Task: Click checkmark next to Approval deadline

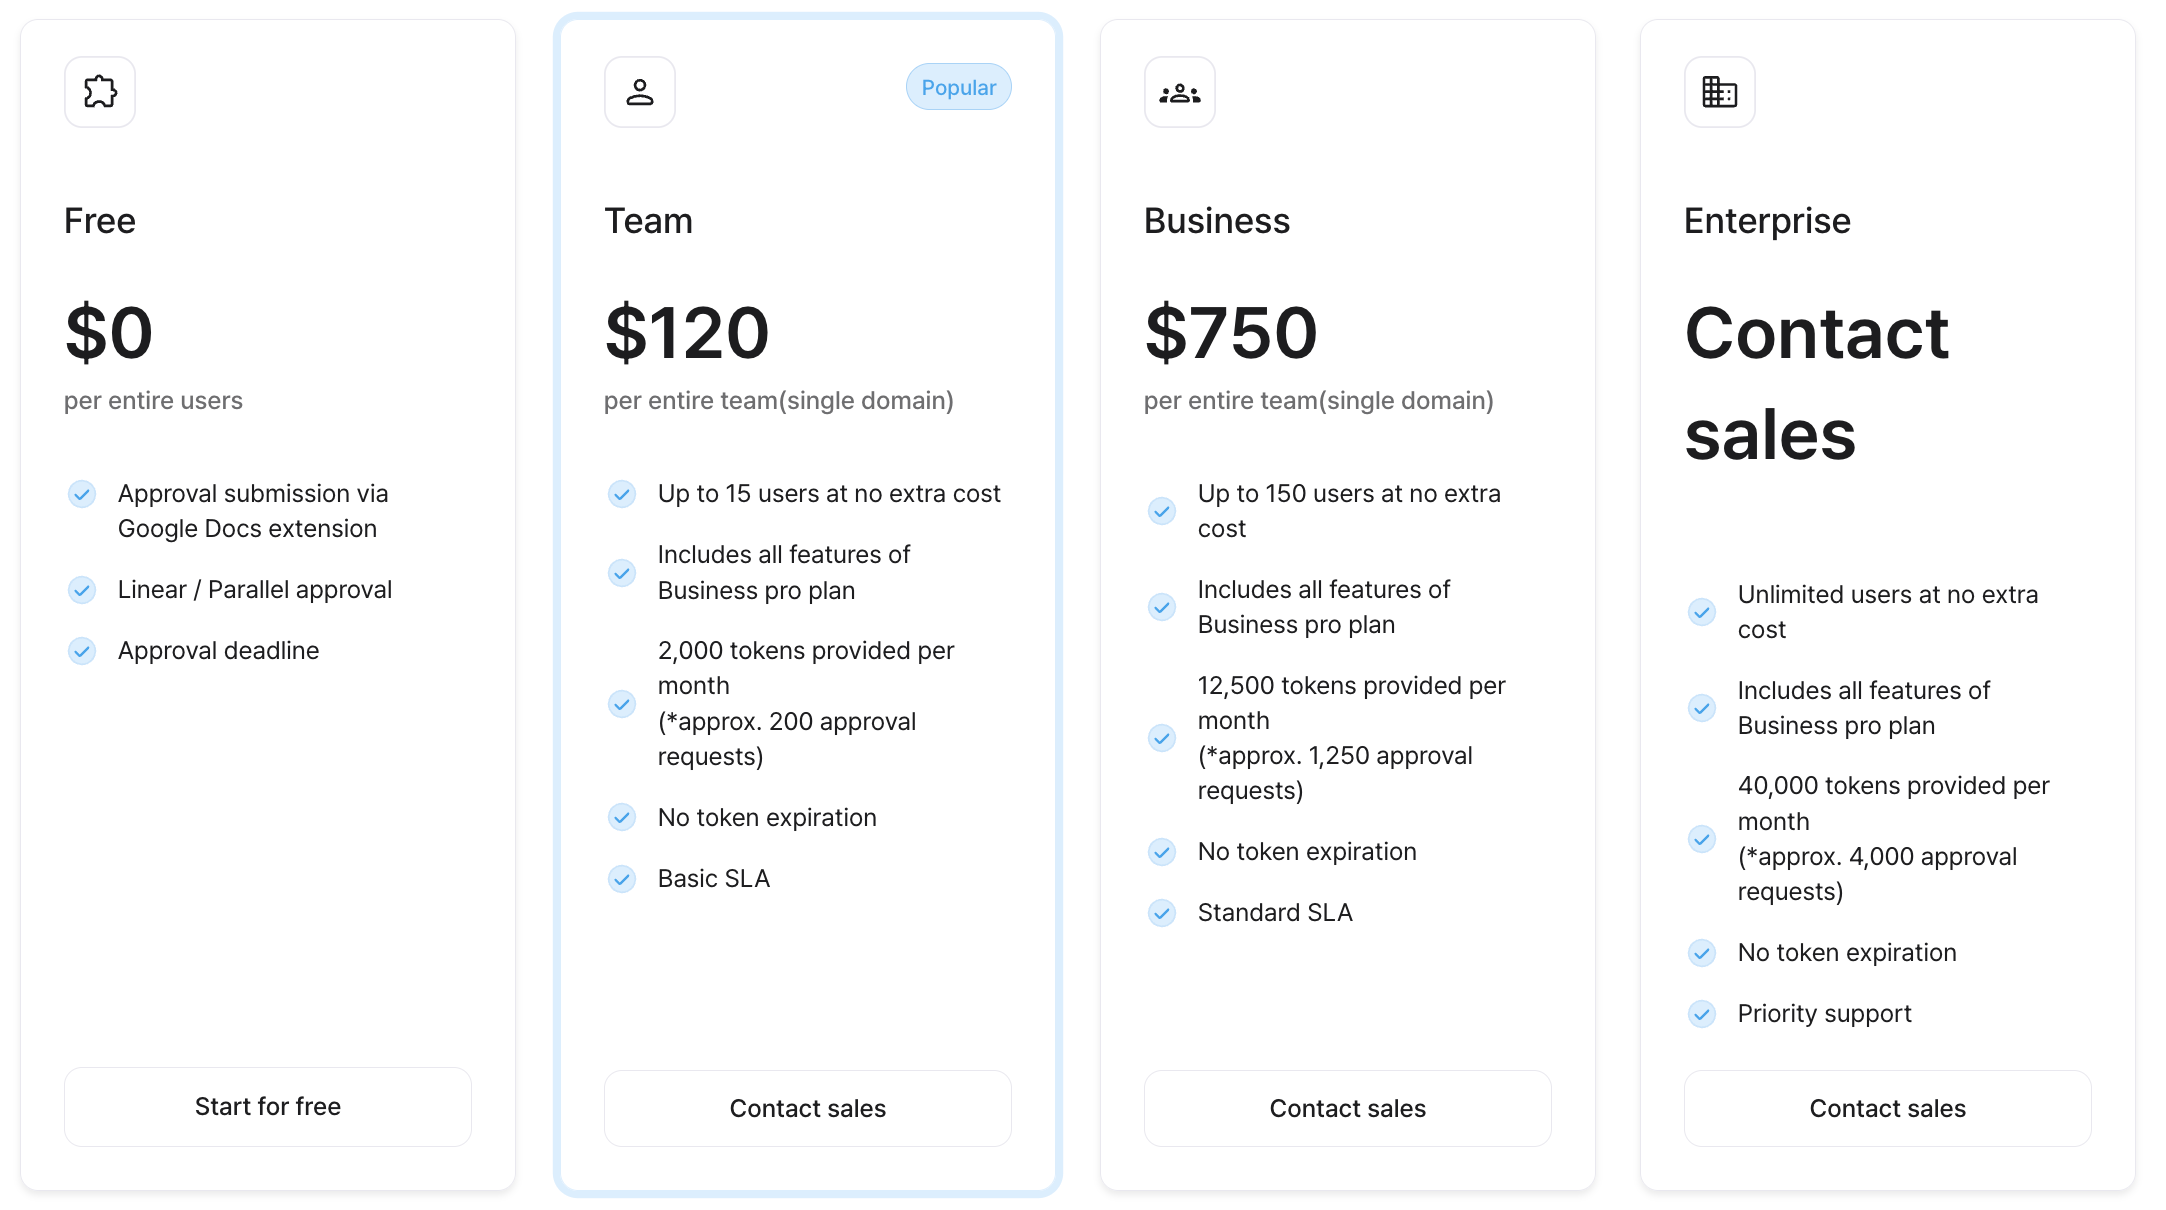Action: [82, 651]
